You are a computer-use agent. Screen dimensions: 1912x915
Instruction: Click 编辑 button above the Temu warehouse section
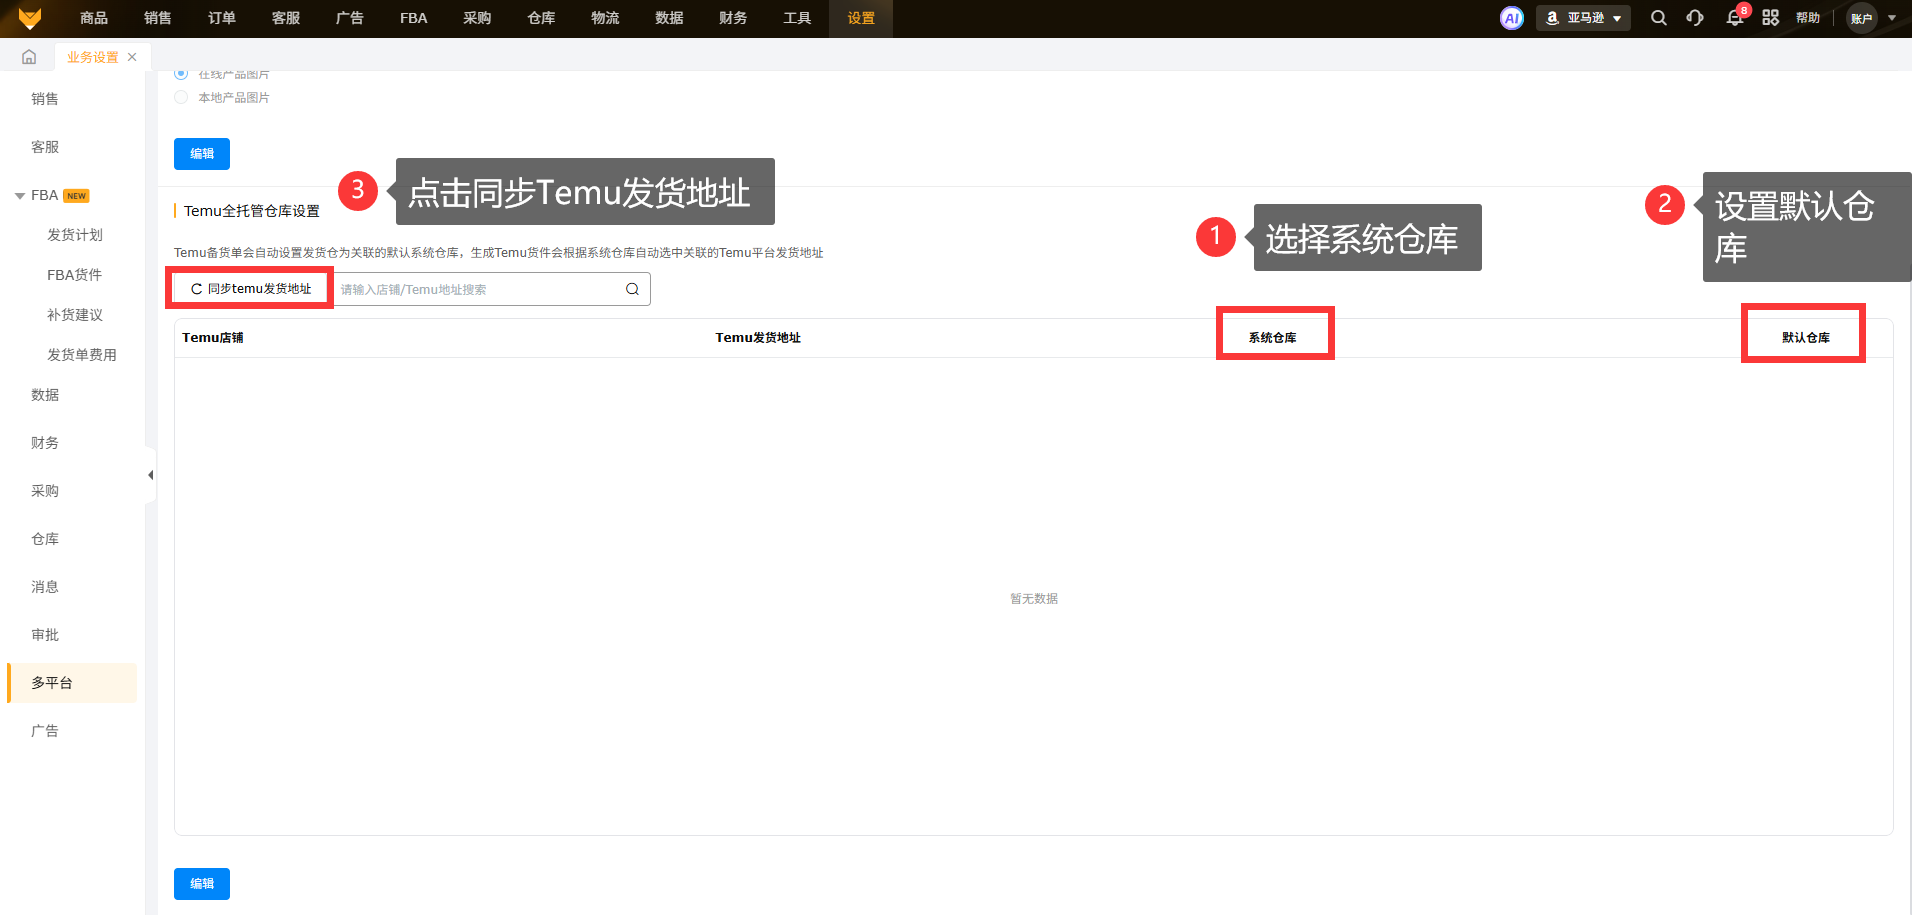coord(202,154)
